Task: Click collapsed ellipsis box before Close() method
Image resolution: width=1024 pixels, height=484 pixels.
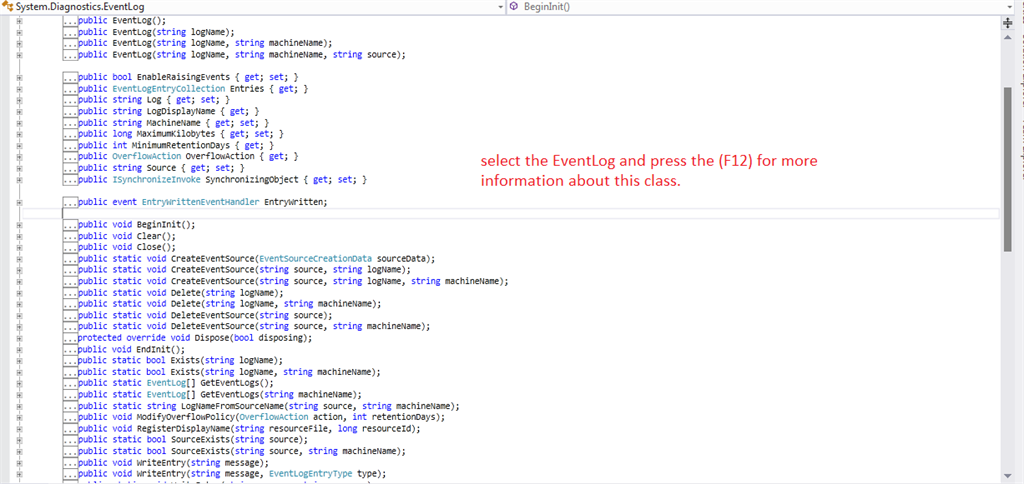Action: (71, 247)
